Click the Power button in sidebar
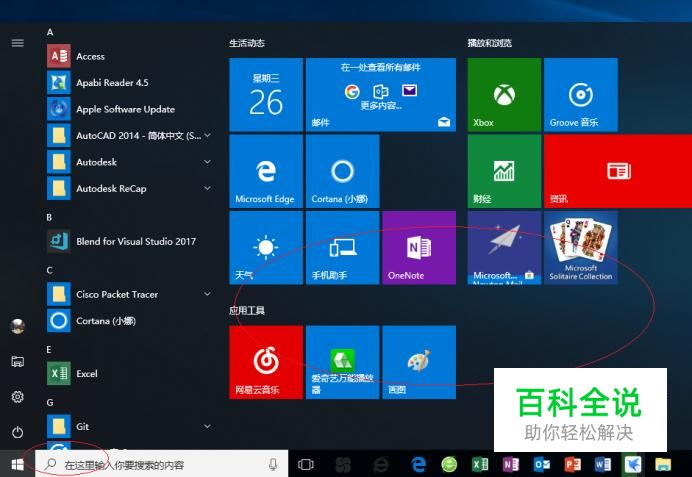This screenshot has width=692, height=477. pos(18,432)
